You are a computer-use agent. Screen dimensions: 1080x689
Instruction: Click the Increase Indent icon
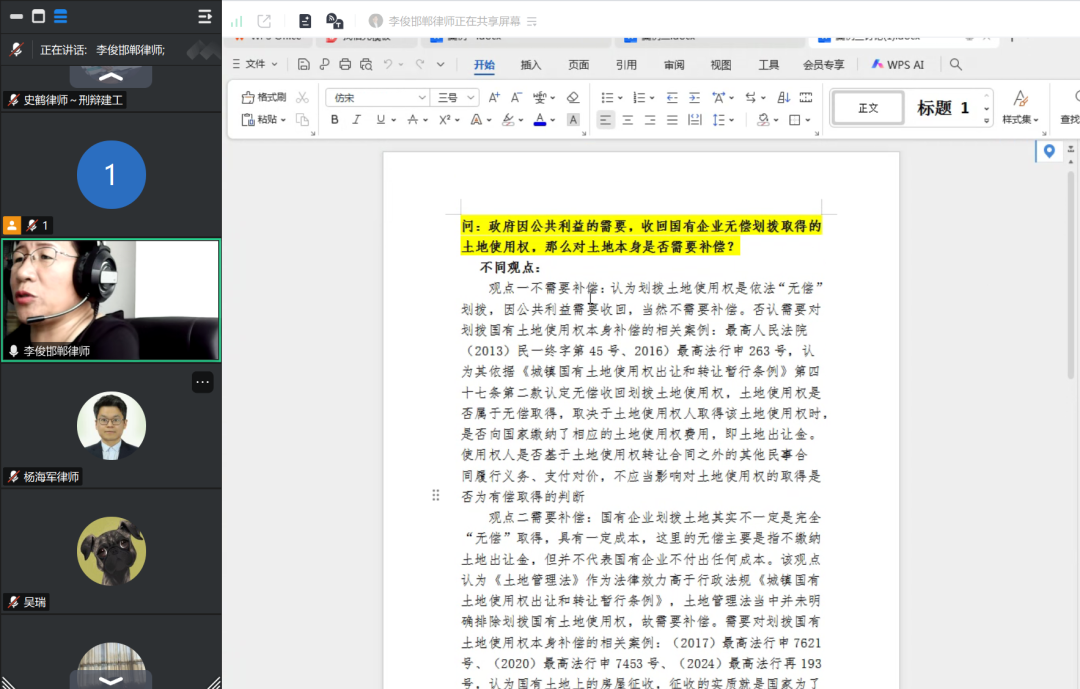[694, 97]
